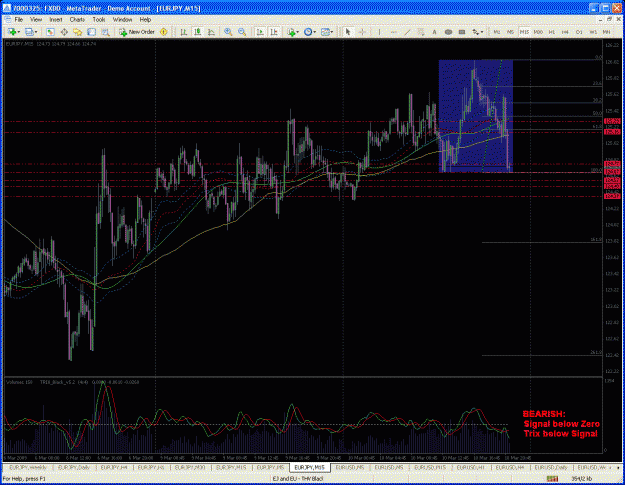Image resolution: width=625 pixels, height=485 pixels.
Task: Click the EJ and EU profile status
Action: coord(297,479)
